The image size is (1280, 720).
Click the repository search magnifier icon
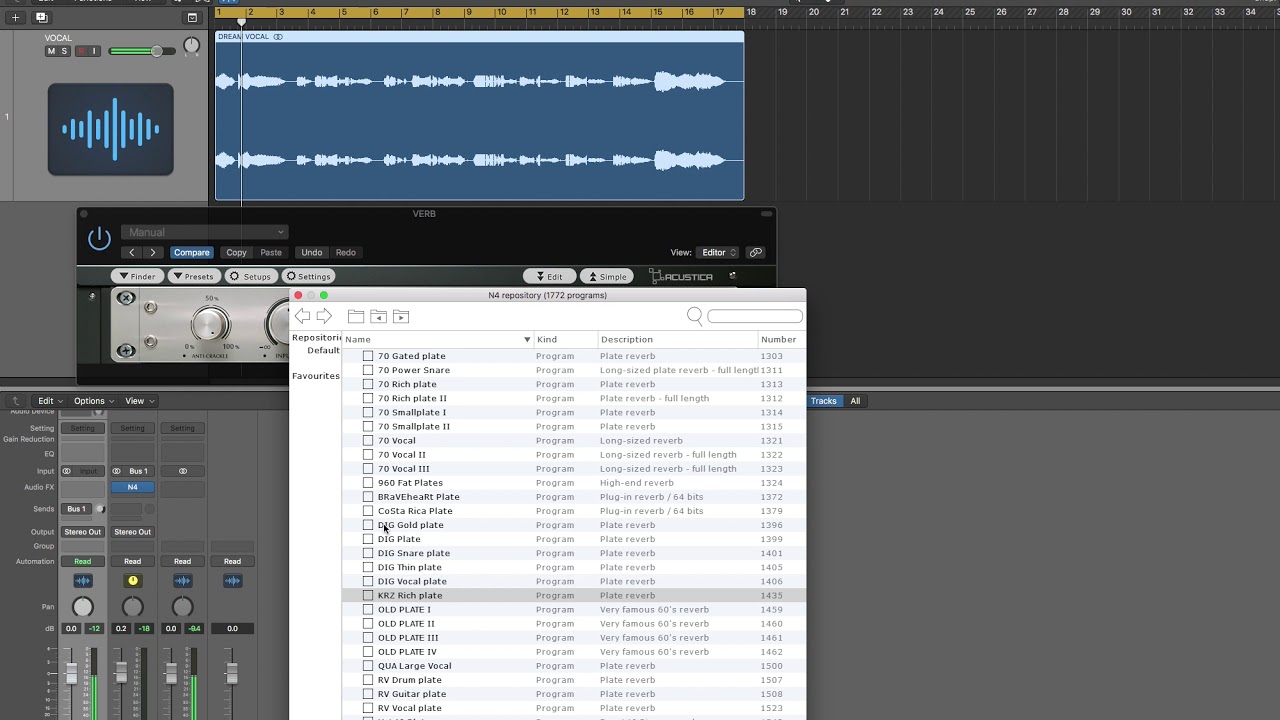pos(695,316)
